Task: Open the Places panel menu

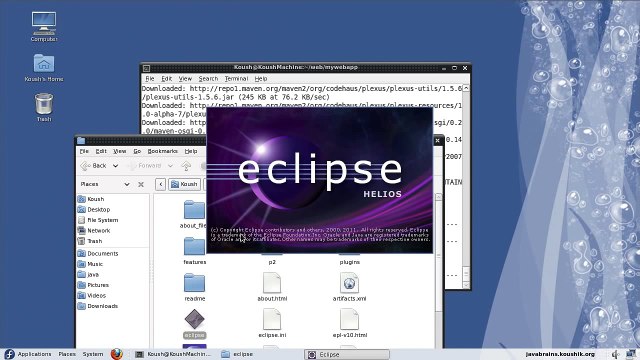Action: [x=67, y=354]
